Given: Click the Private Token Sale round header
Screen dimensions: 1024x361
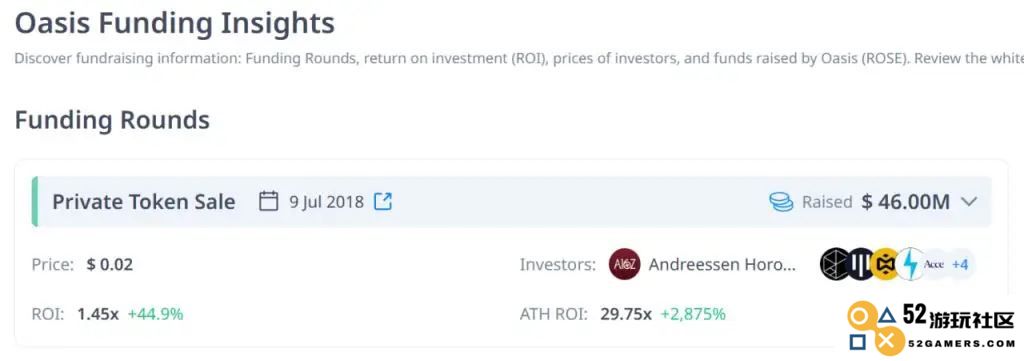Looking at the screenshot, I should pyautogui.click(x=511, y=202).
